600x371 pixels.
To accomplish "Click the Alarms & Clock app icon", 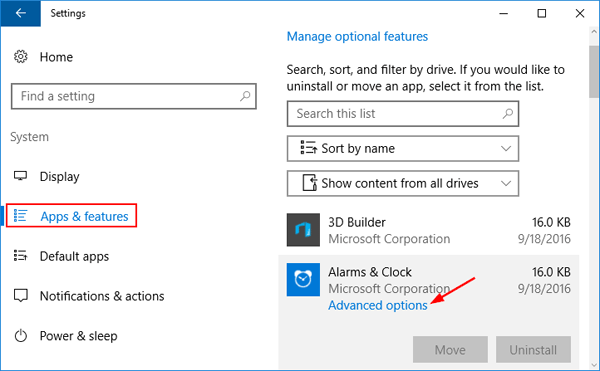I will (303, 280).
